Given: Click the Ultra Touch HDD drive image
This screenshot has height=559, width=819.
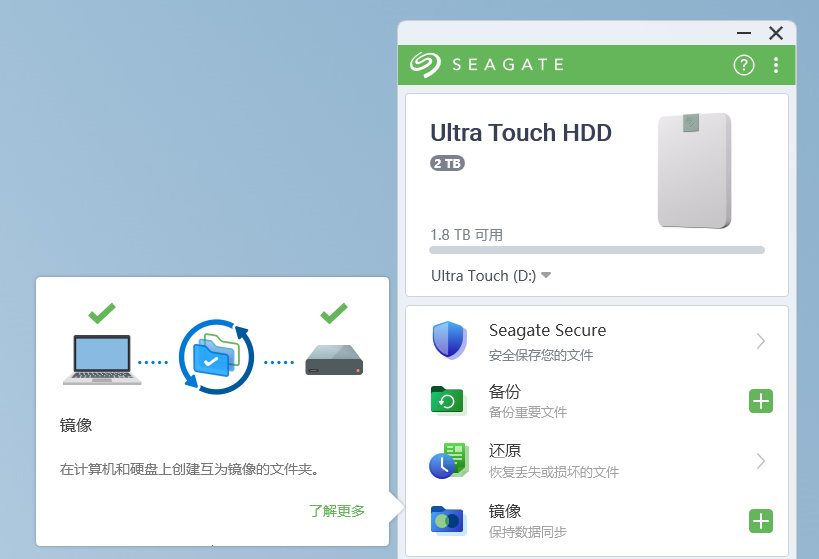Looking at the screenshot, I should click(694, 170).
